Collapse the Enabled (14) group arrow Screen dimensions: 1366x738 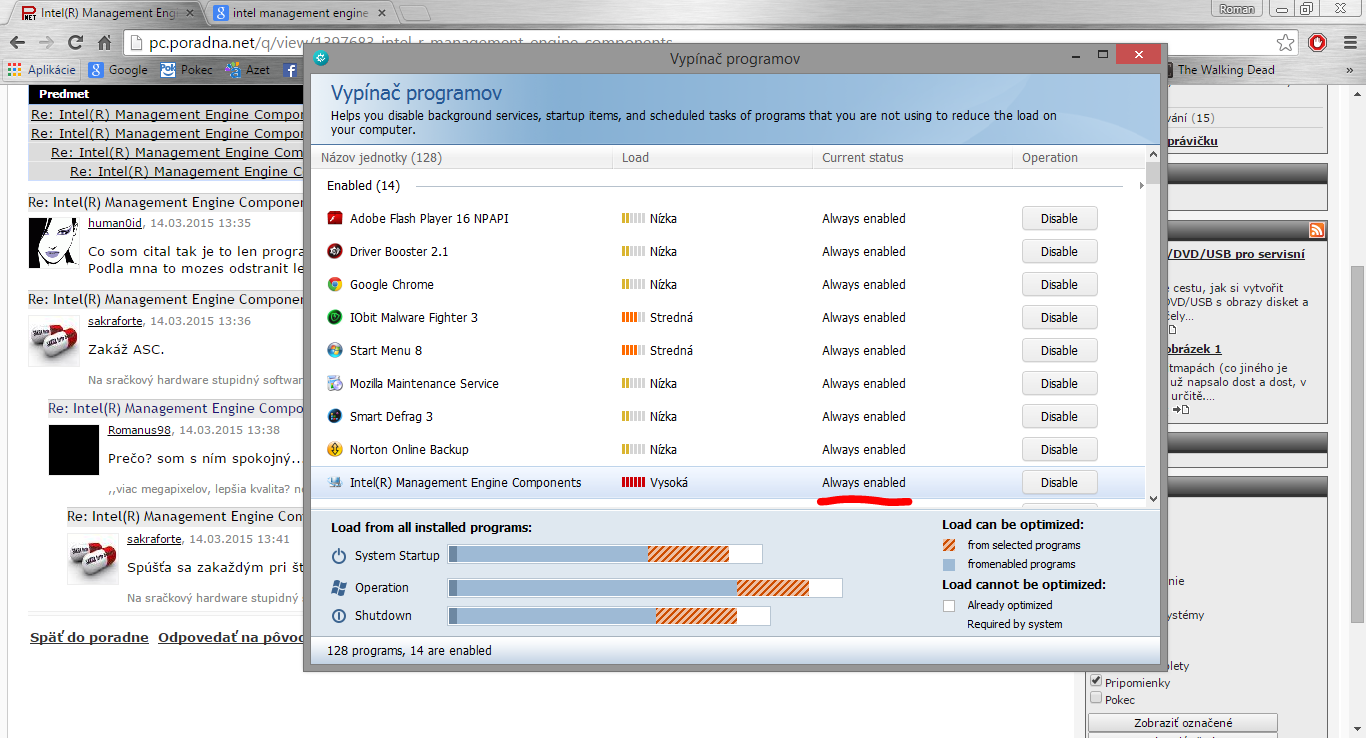(1142, 186)
